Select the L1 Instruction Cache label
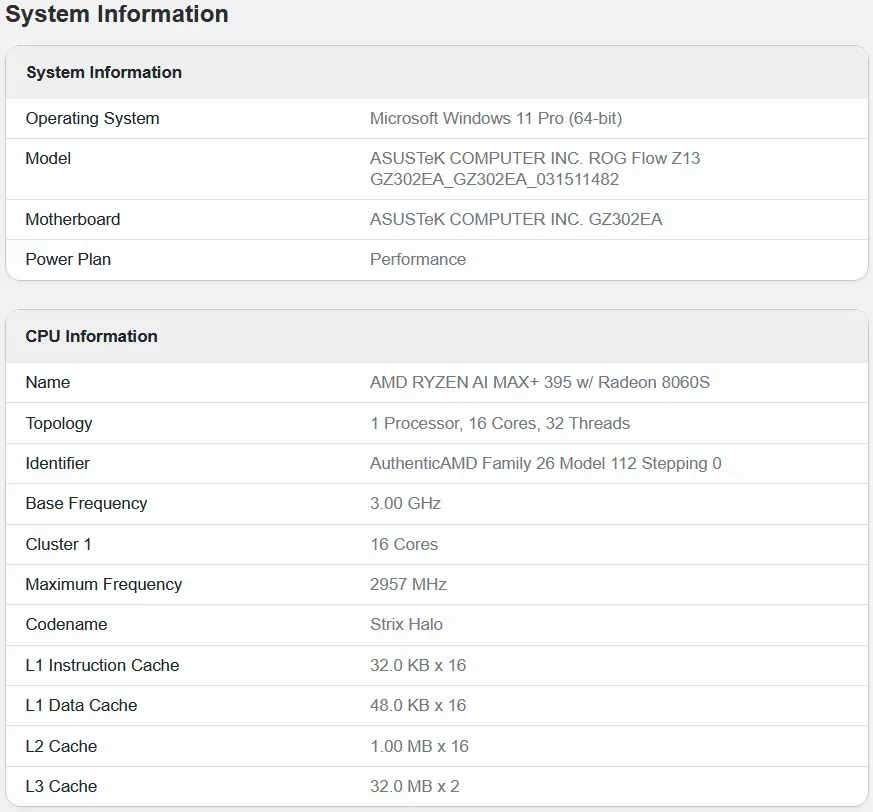The image size is (873, 812). [x=102, y=665]
